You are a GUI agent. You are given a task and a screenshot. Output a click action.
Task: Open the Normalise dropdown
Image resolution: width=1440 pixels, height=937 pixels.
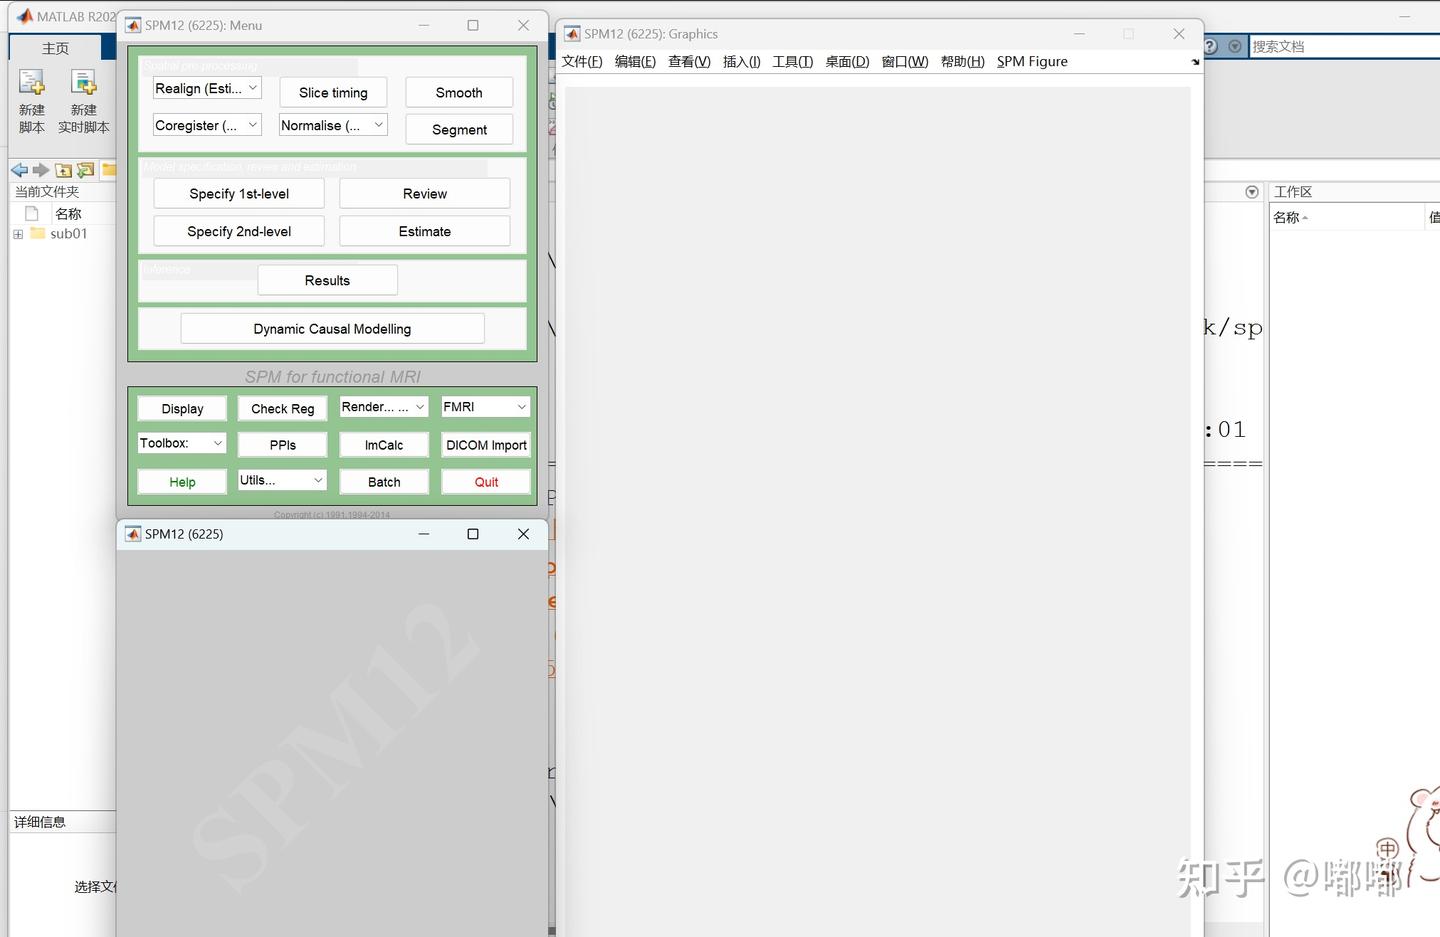tap(333, 126)
